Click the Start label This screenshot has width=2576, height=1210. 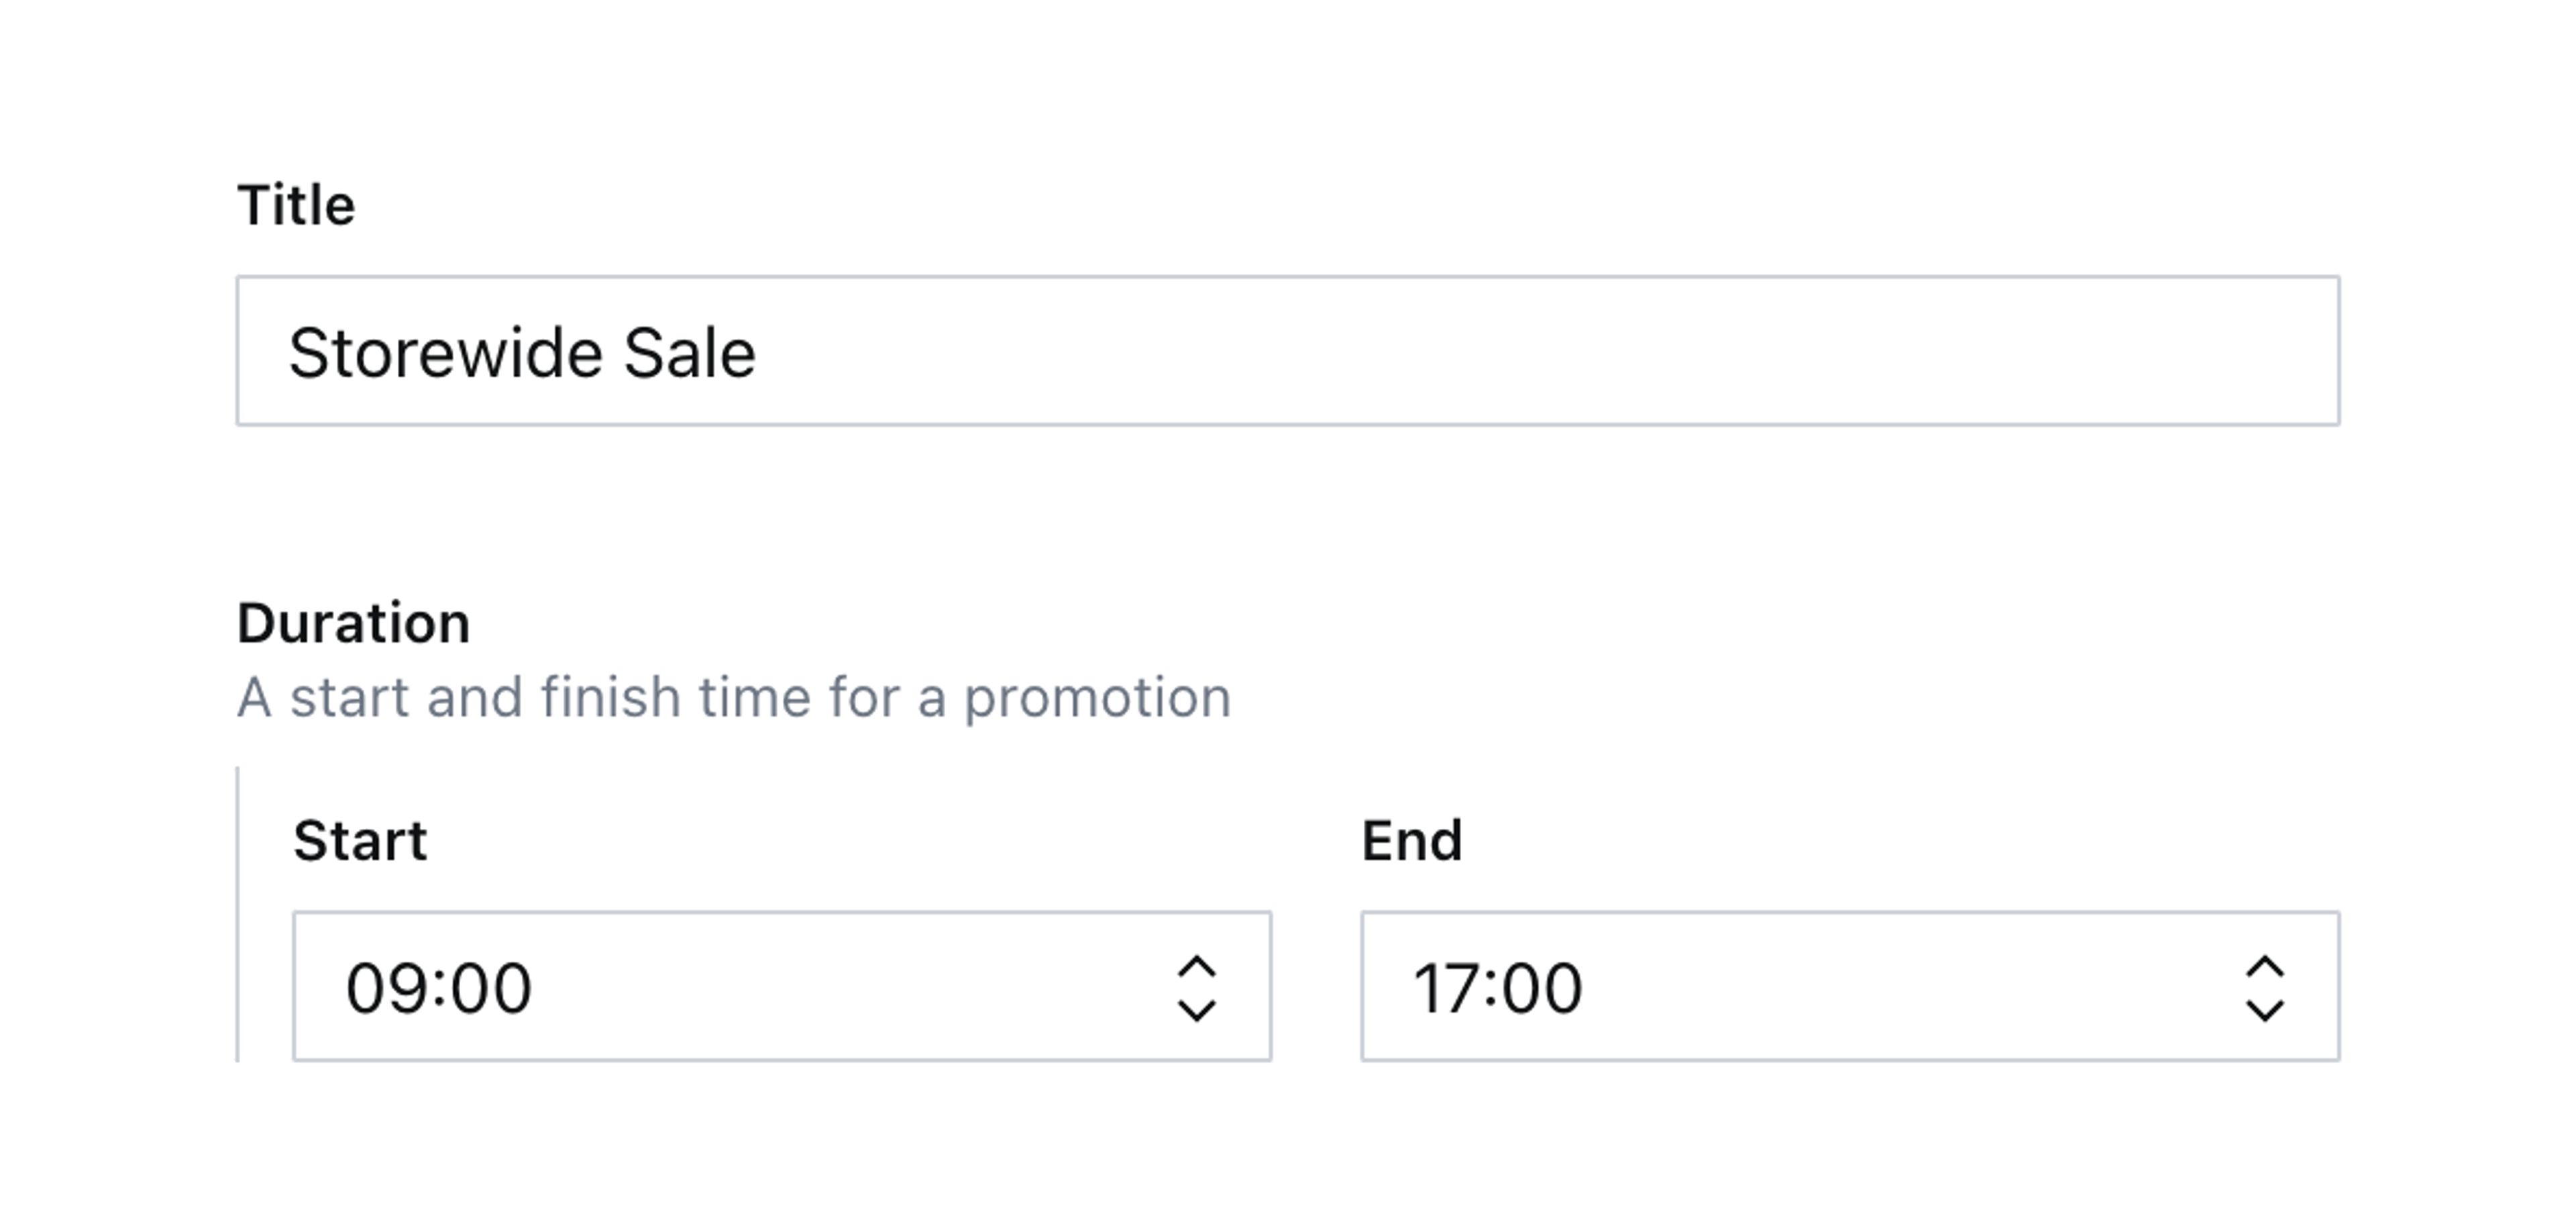coord(360,840)
